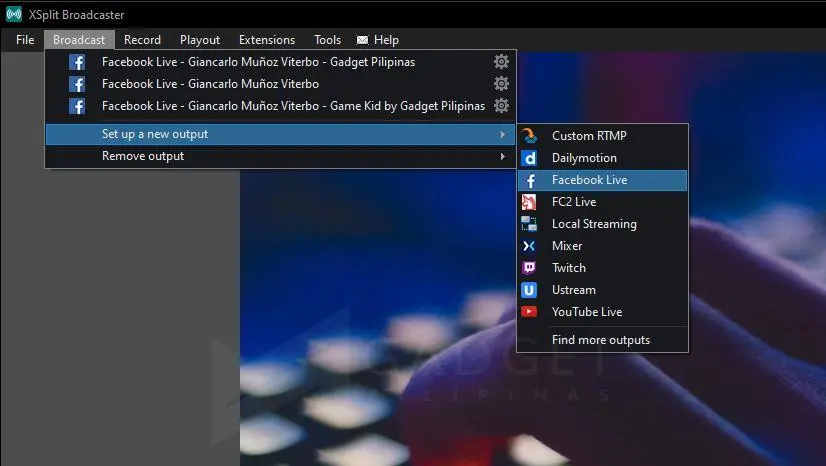Start Facebook Live to Gadget Pilipinas
The image size is (826, 466).
258,62
